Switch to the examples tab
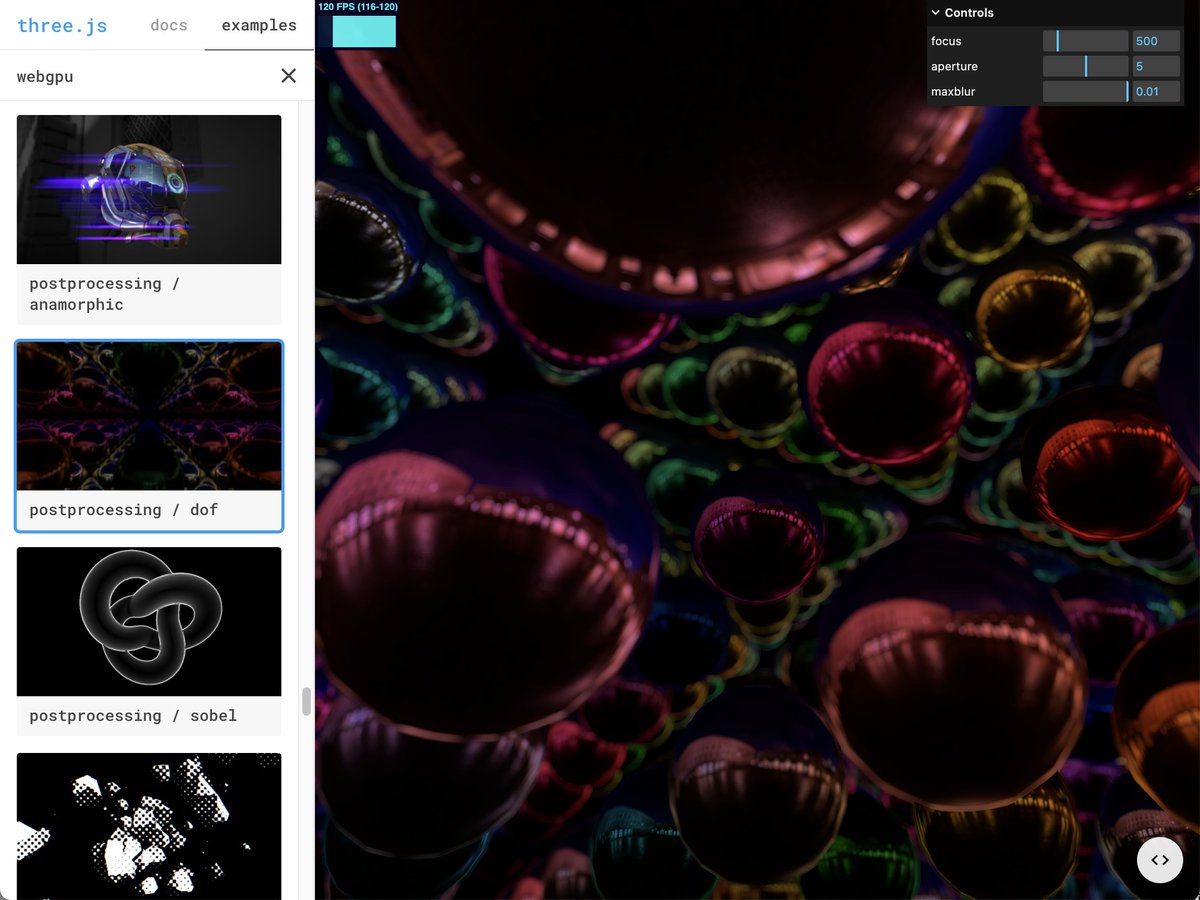 (x=258, y=25)
